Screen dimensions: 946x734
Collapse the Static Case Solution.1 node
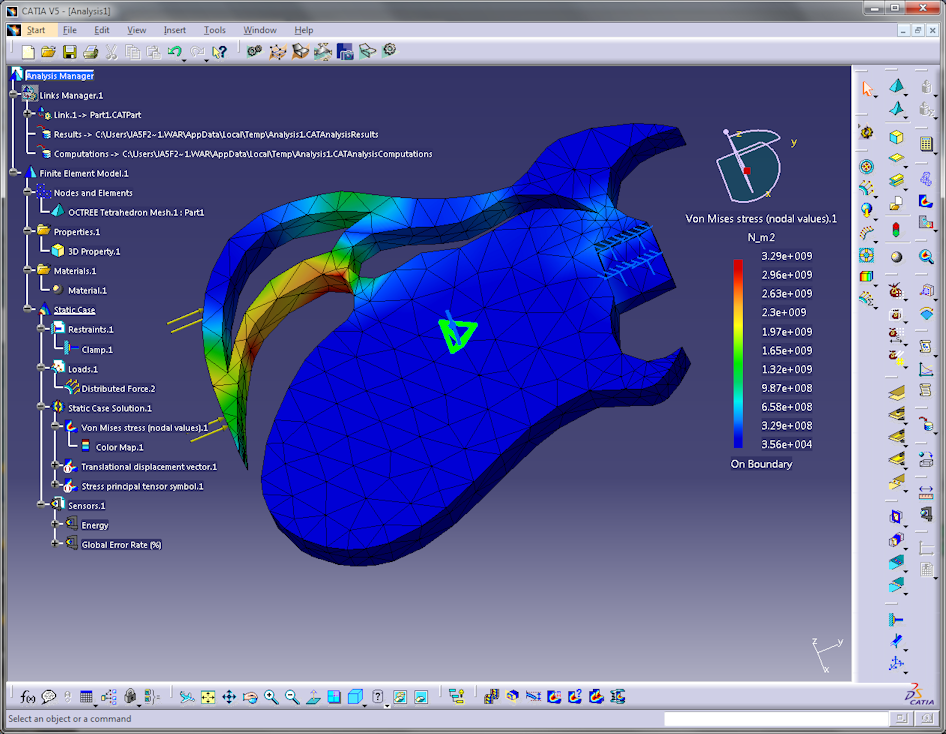(42, 408)
